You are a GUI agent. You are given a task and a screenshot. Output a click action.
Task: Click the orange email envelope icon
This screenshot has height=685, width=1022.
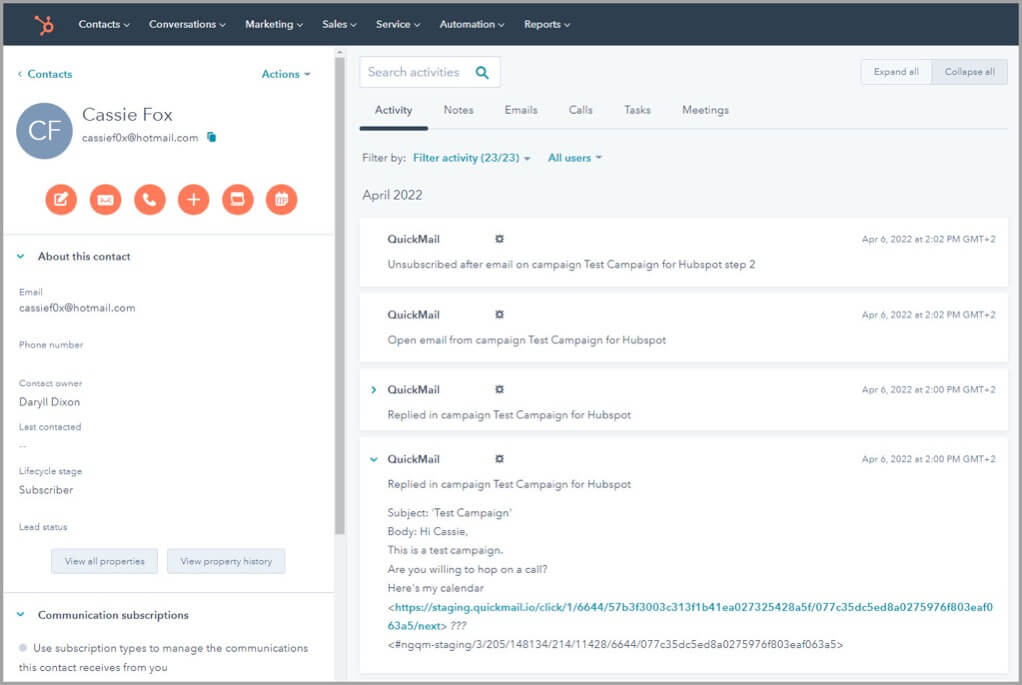pos(105,200)
